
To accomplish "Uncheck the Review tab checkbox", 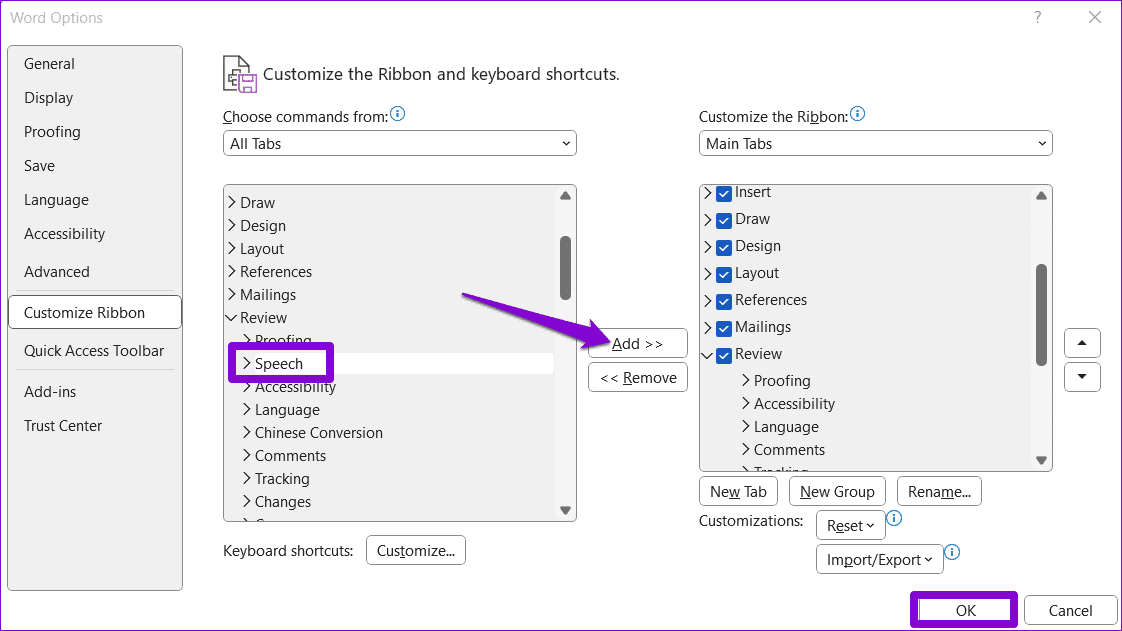I will pyautogui.click(x=723, y=356).
